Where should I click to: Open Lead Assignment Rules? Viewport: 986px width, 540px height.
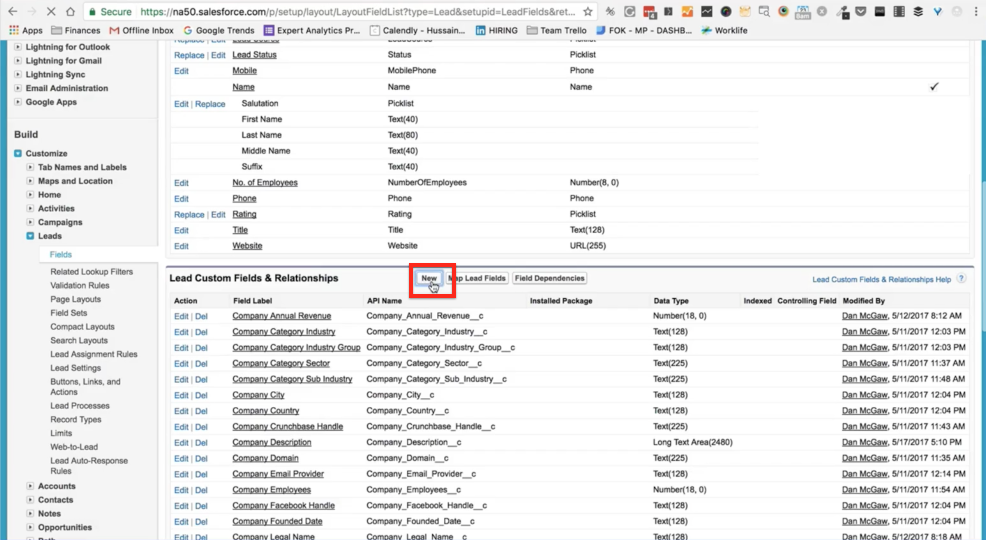tap(94, 354)
